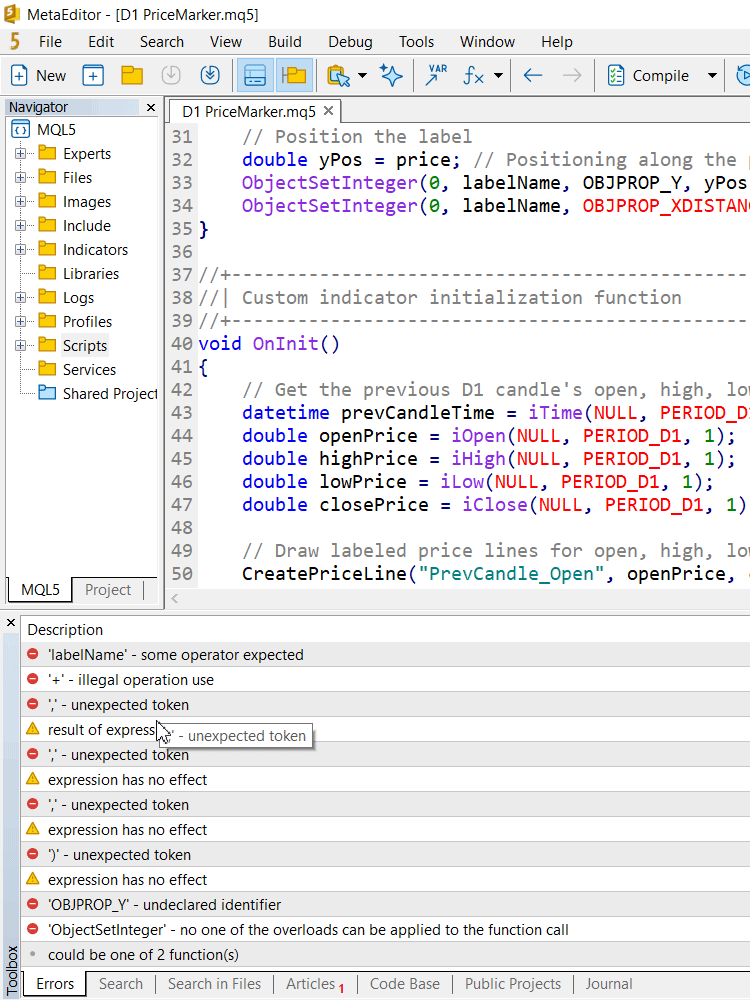Switch to the Public Projects tab

[513, 984]
